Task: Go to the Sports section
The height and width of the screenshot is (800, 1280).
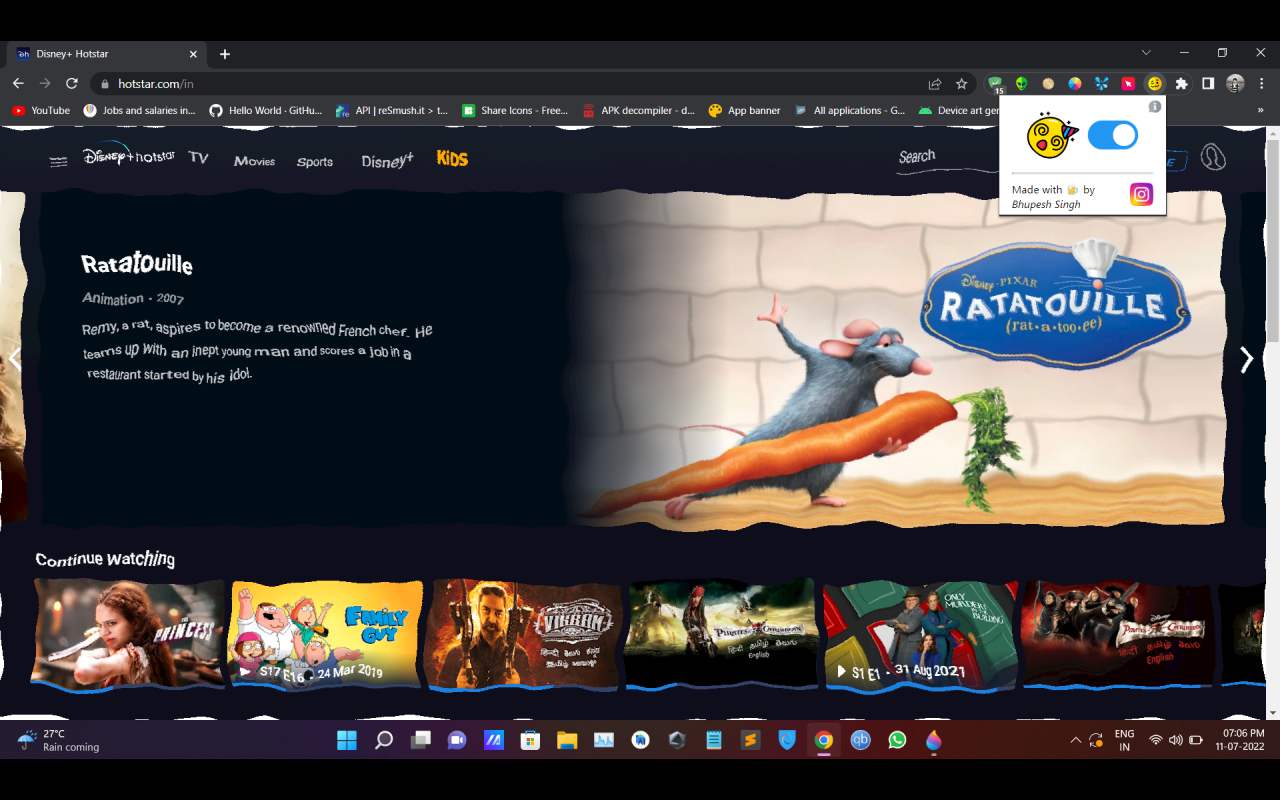Action: click(x=315, y=162)
